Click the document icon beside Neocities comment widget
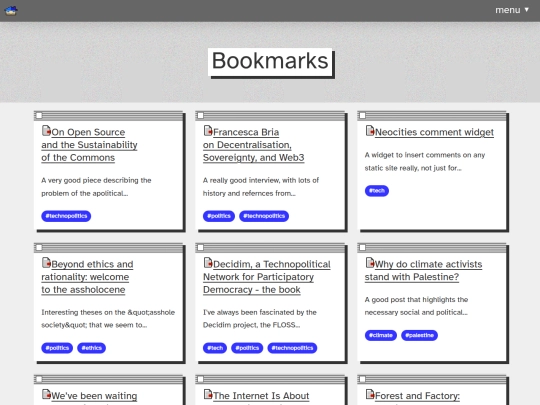This screenshot has width=540, height=405. (370, 131)
